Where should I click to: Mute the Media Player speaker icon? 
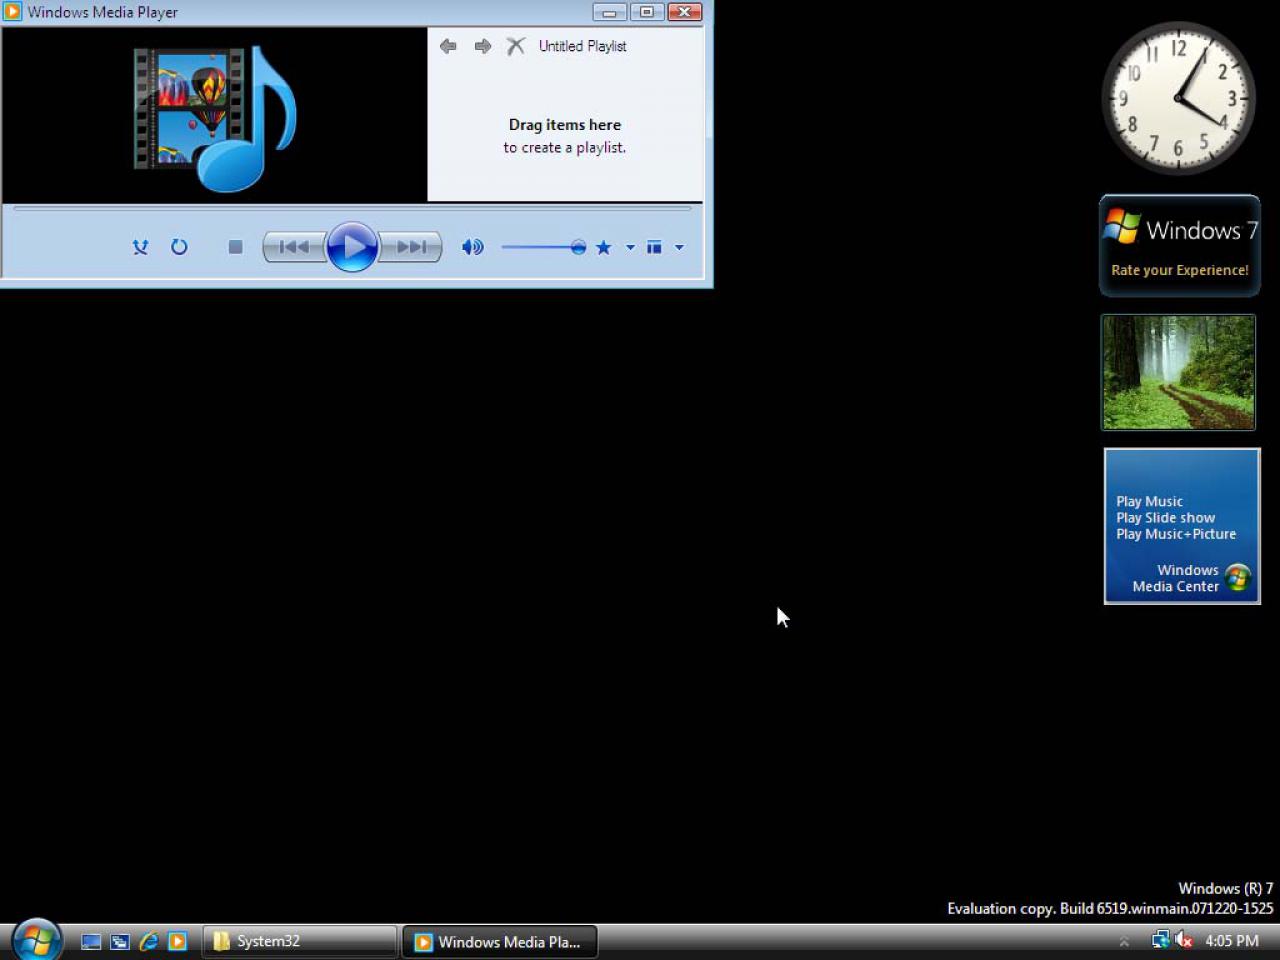[472, 247]
